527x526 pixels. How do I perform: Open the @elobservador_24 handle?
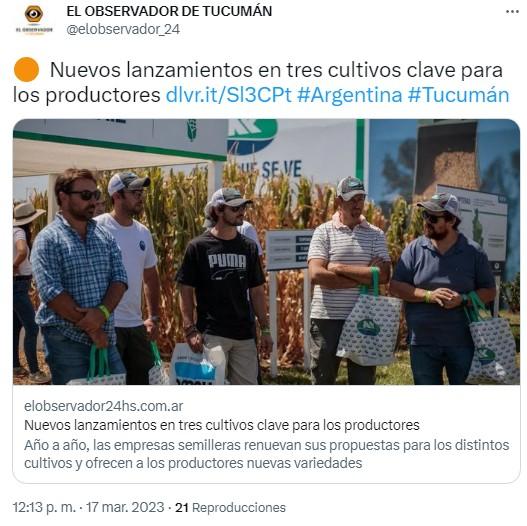pyautogui.click(x=123, y=30)
